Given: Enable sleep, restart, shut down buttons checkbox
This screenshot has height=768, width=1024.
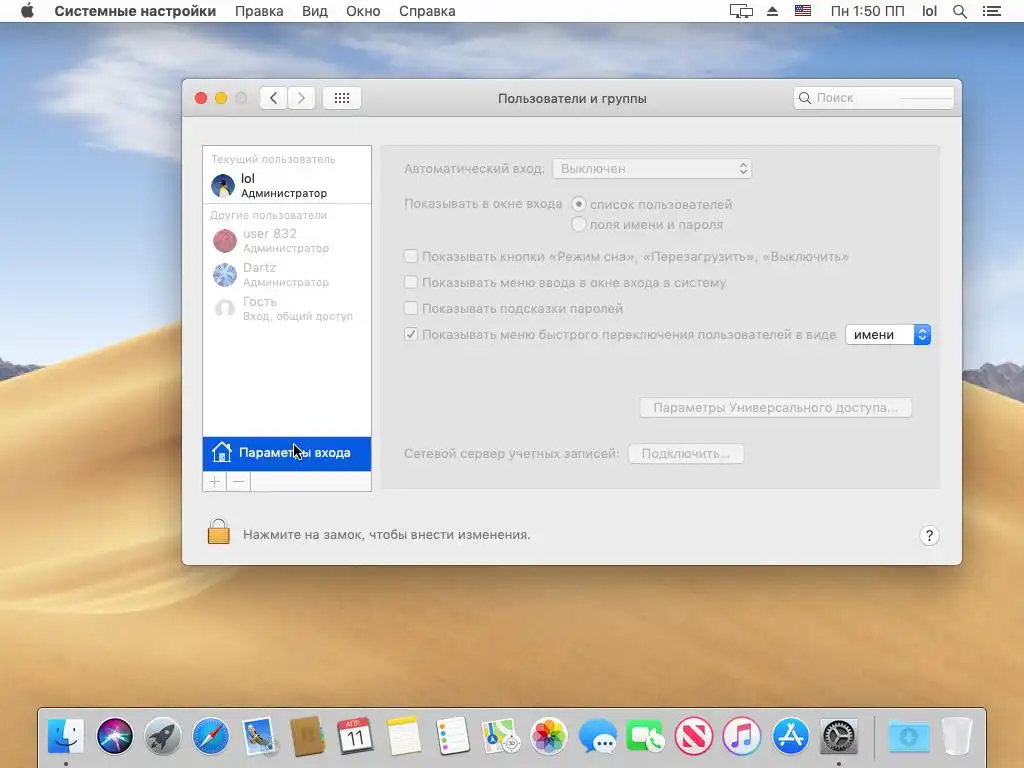Looking at the screenshot, I should [411, 256].
